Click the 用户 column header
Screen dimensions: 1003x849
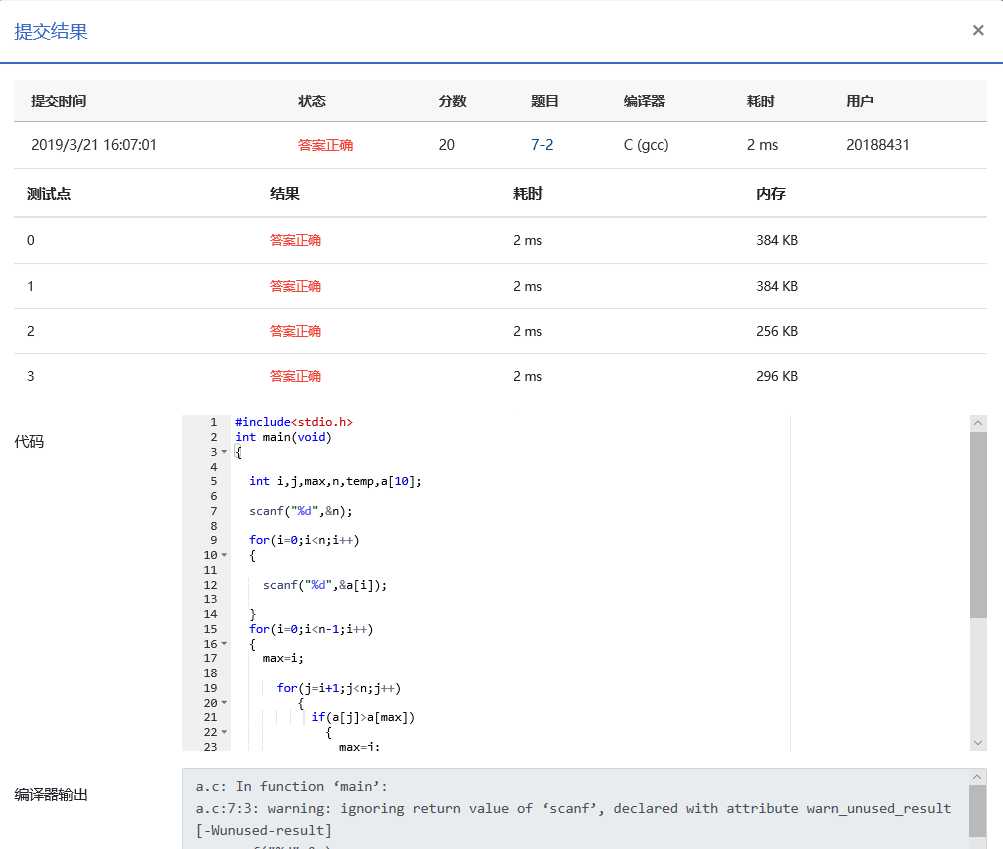(x=860, y=101)
